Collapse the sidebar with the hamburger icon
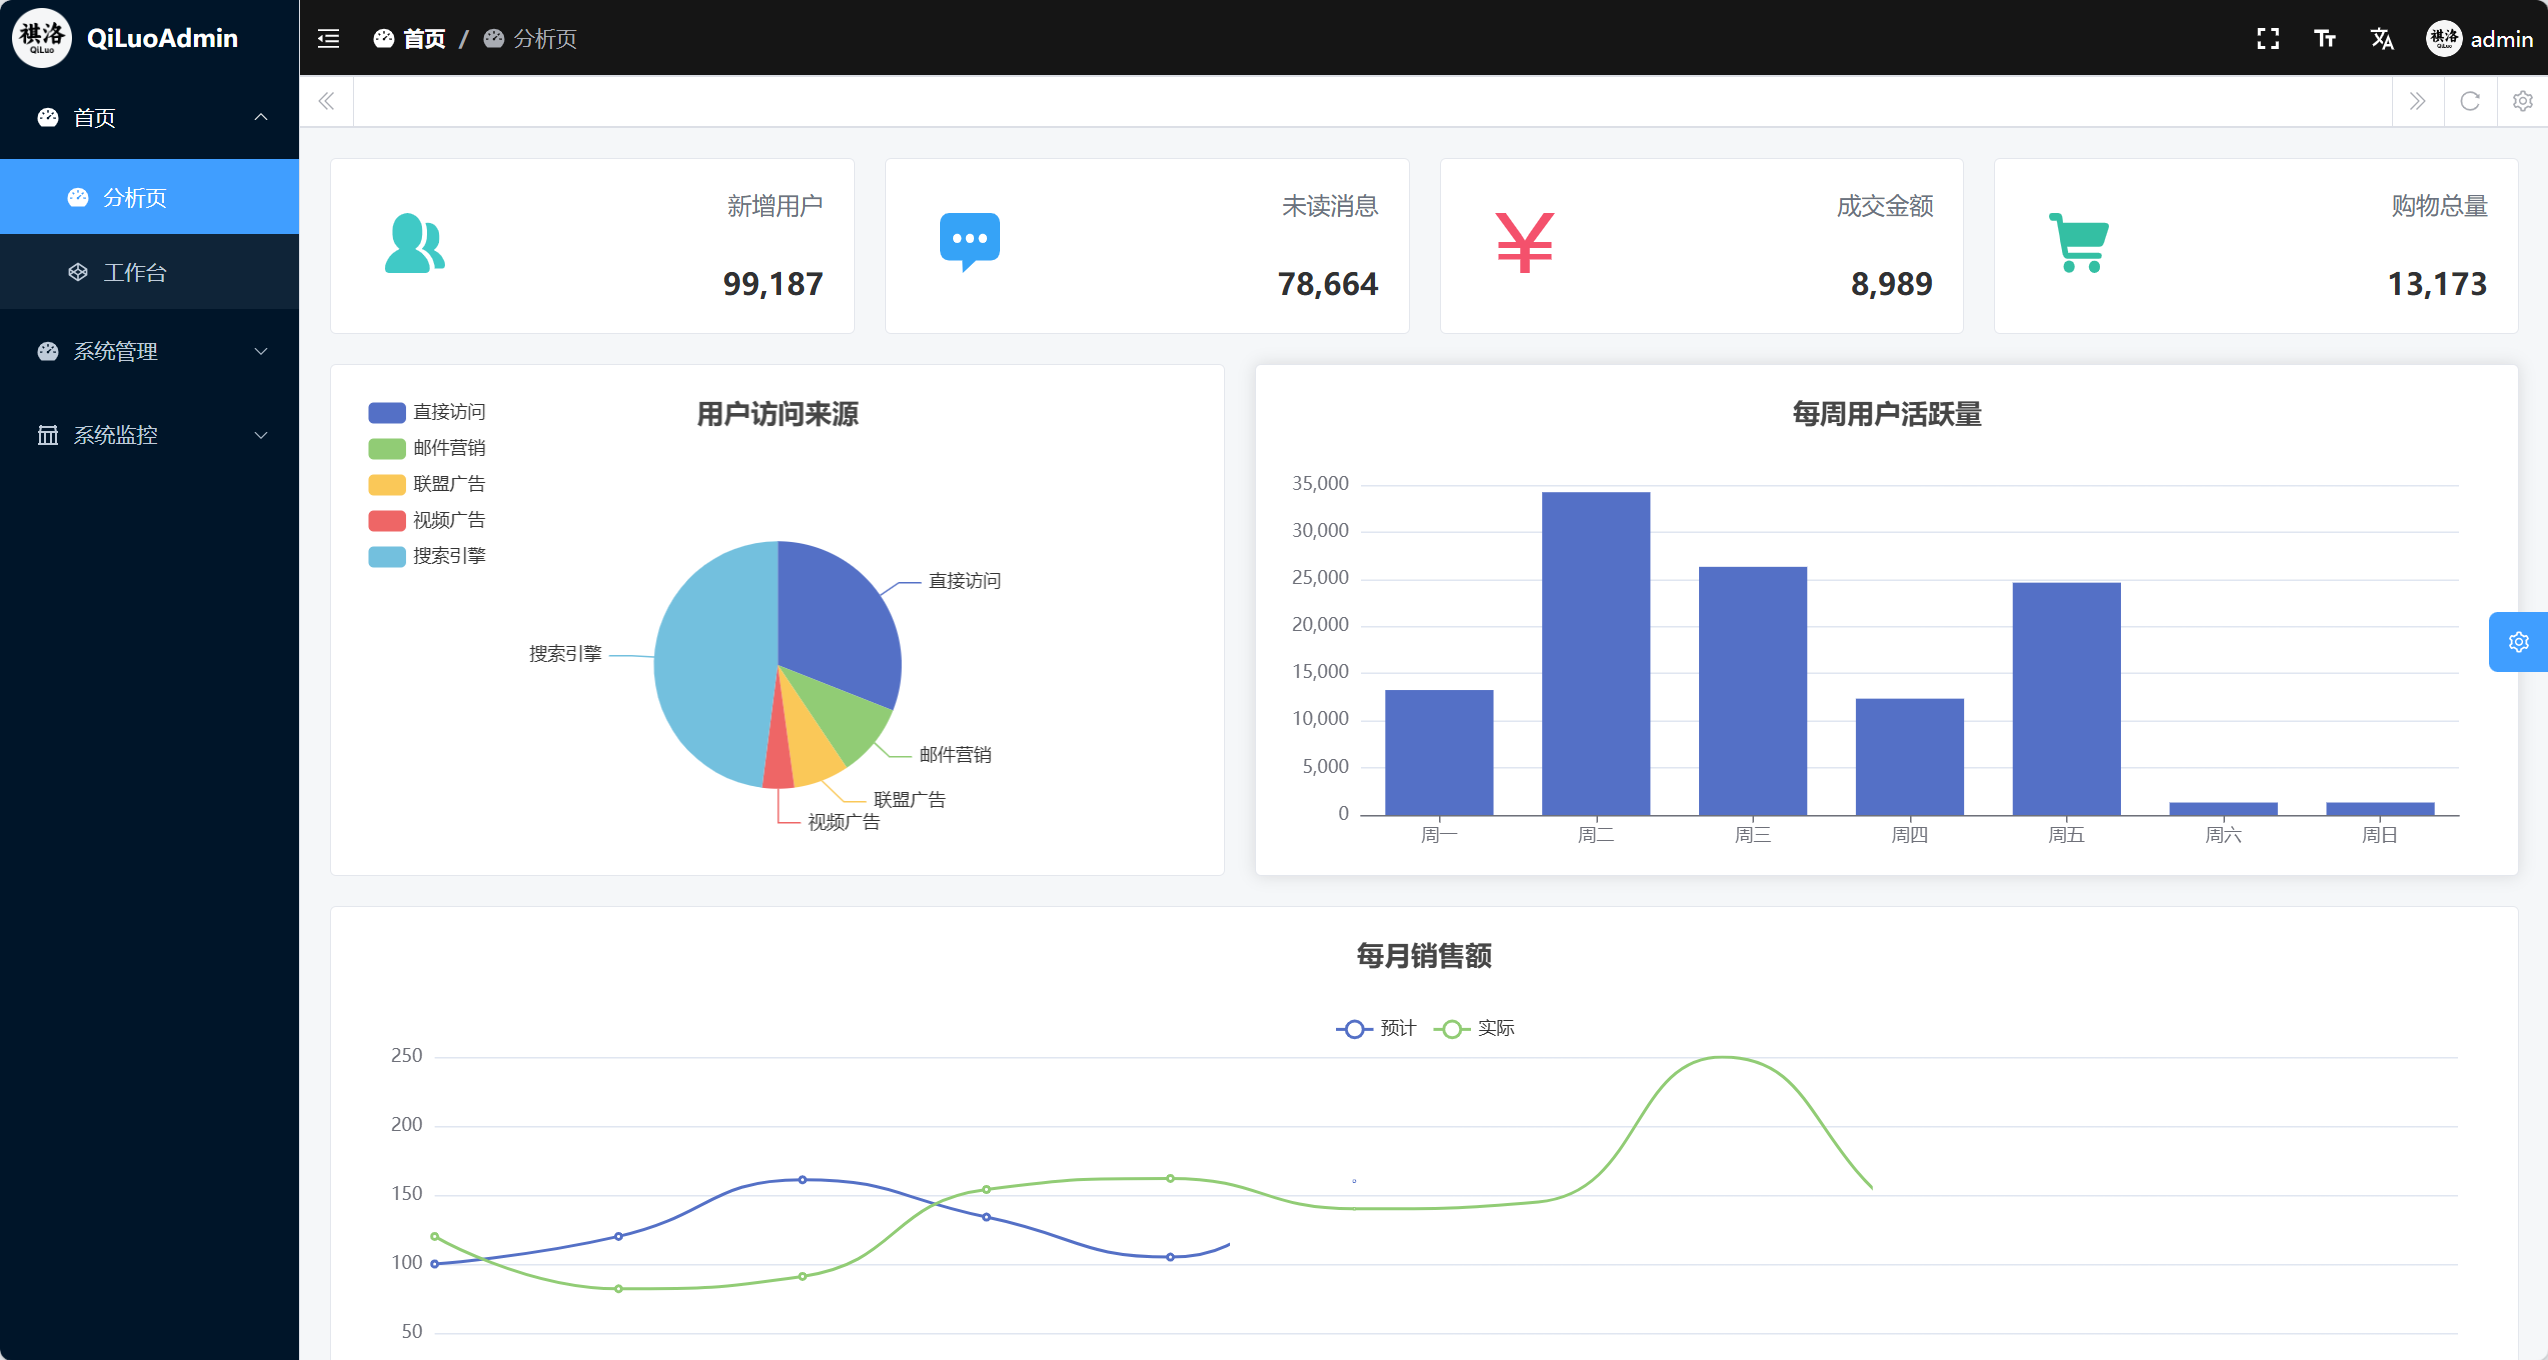The height and width of the screenshot is (1360, 2548). pyautogui.click(x=328, y=39)
